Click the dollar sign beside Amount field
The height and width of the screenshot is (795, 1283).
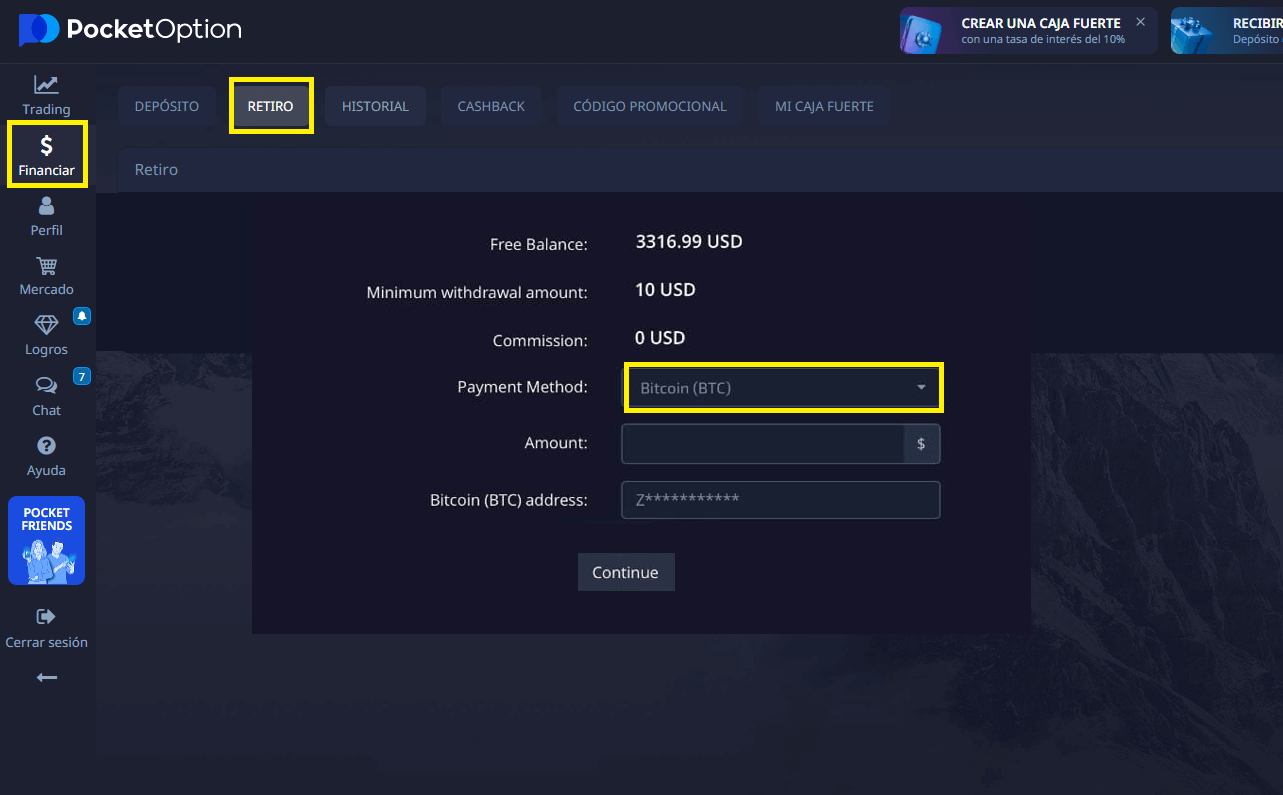click(x=921, y=444)
